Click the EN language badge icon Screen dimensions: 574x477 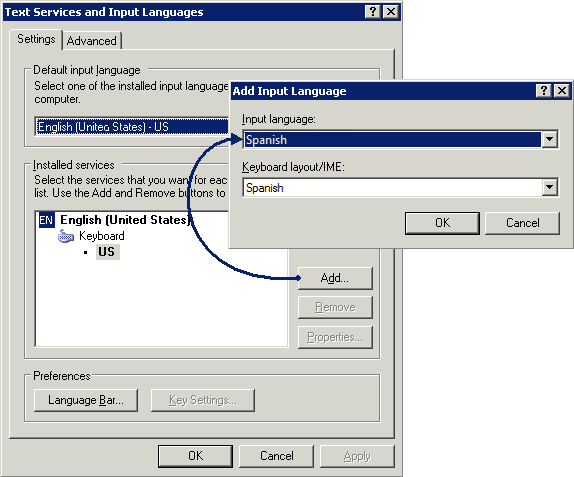pyautogui.click(x=46, y=220)
